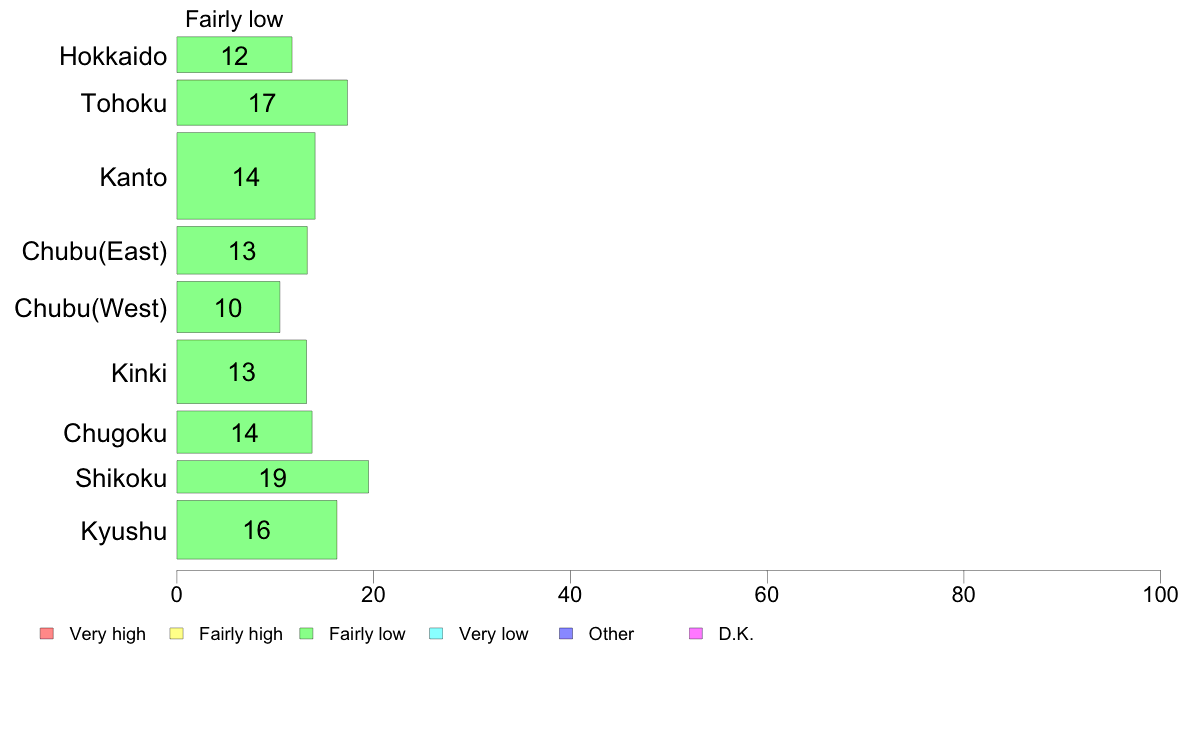Click the 40 tick label on x-axis
The height and width of the screenshot is (736, 1188).
570,595
